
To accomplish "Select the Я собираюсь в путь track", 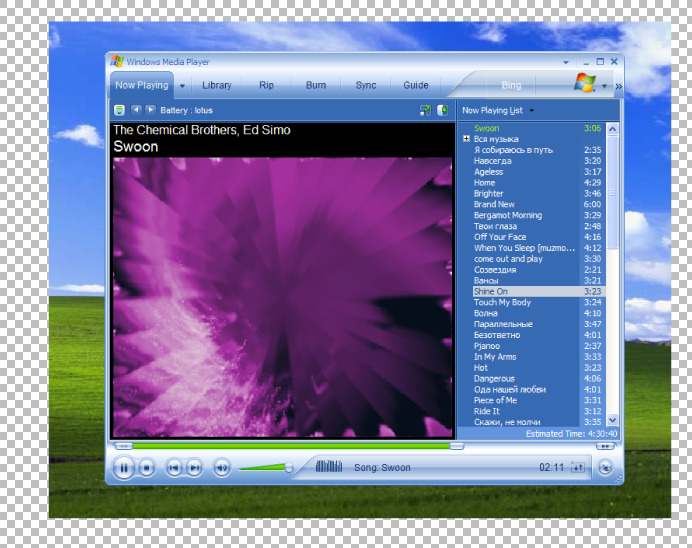I will 537,150.
